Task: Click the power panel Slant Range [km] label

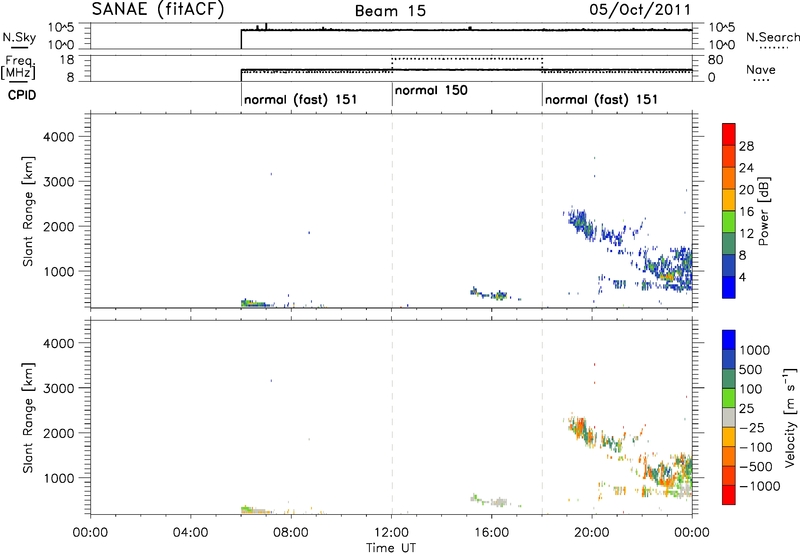Action: [x=28, y=211]
